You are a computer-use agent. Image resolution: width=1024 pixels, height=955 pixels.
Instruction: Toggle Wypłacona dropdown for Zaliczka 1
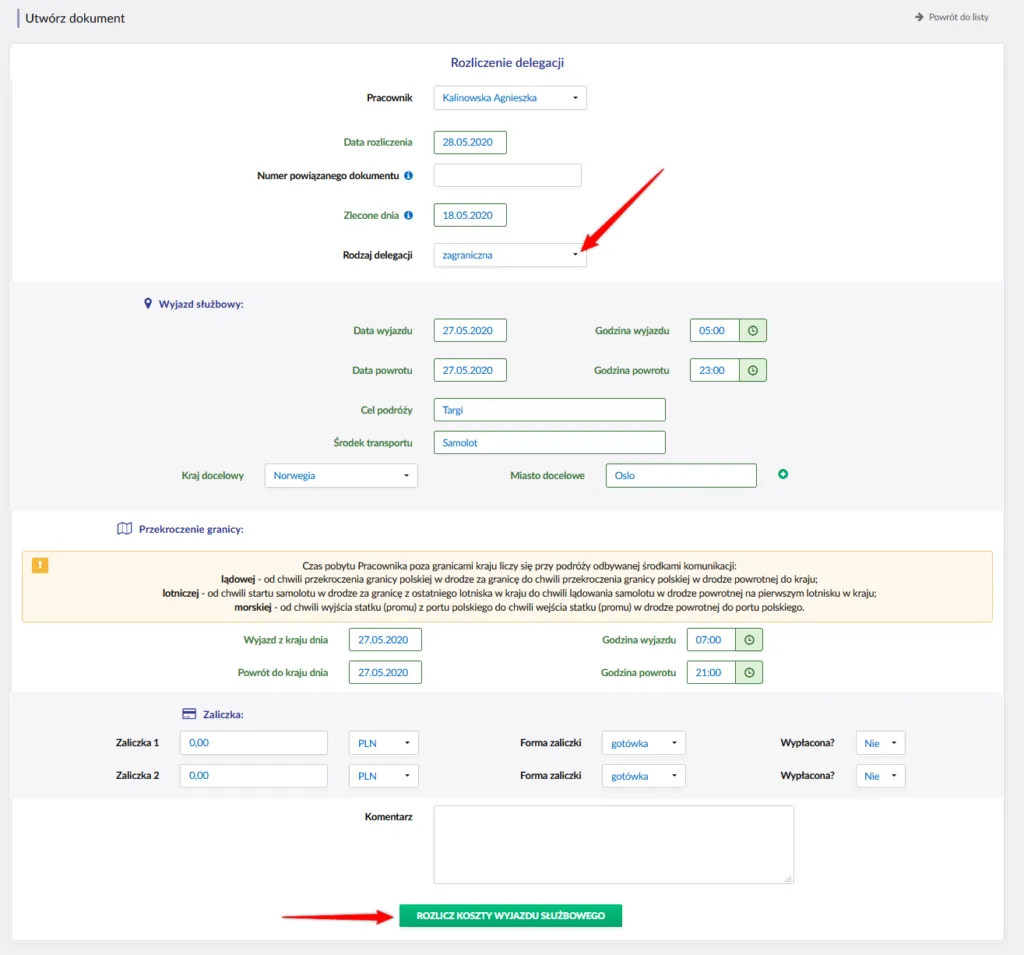[881, 743]
